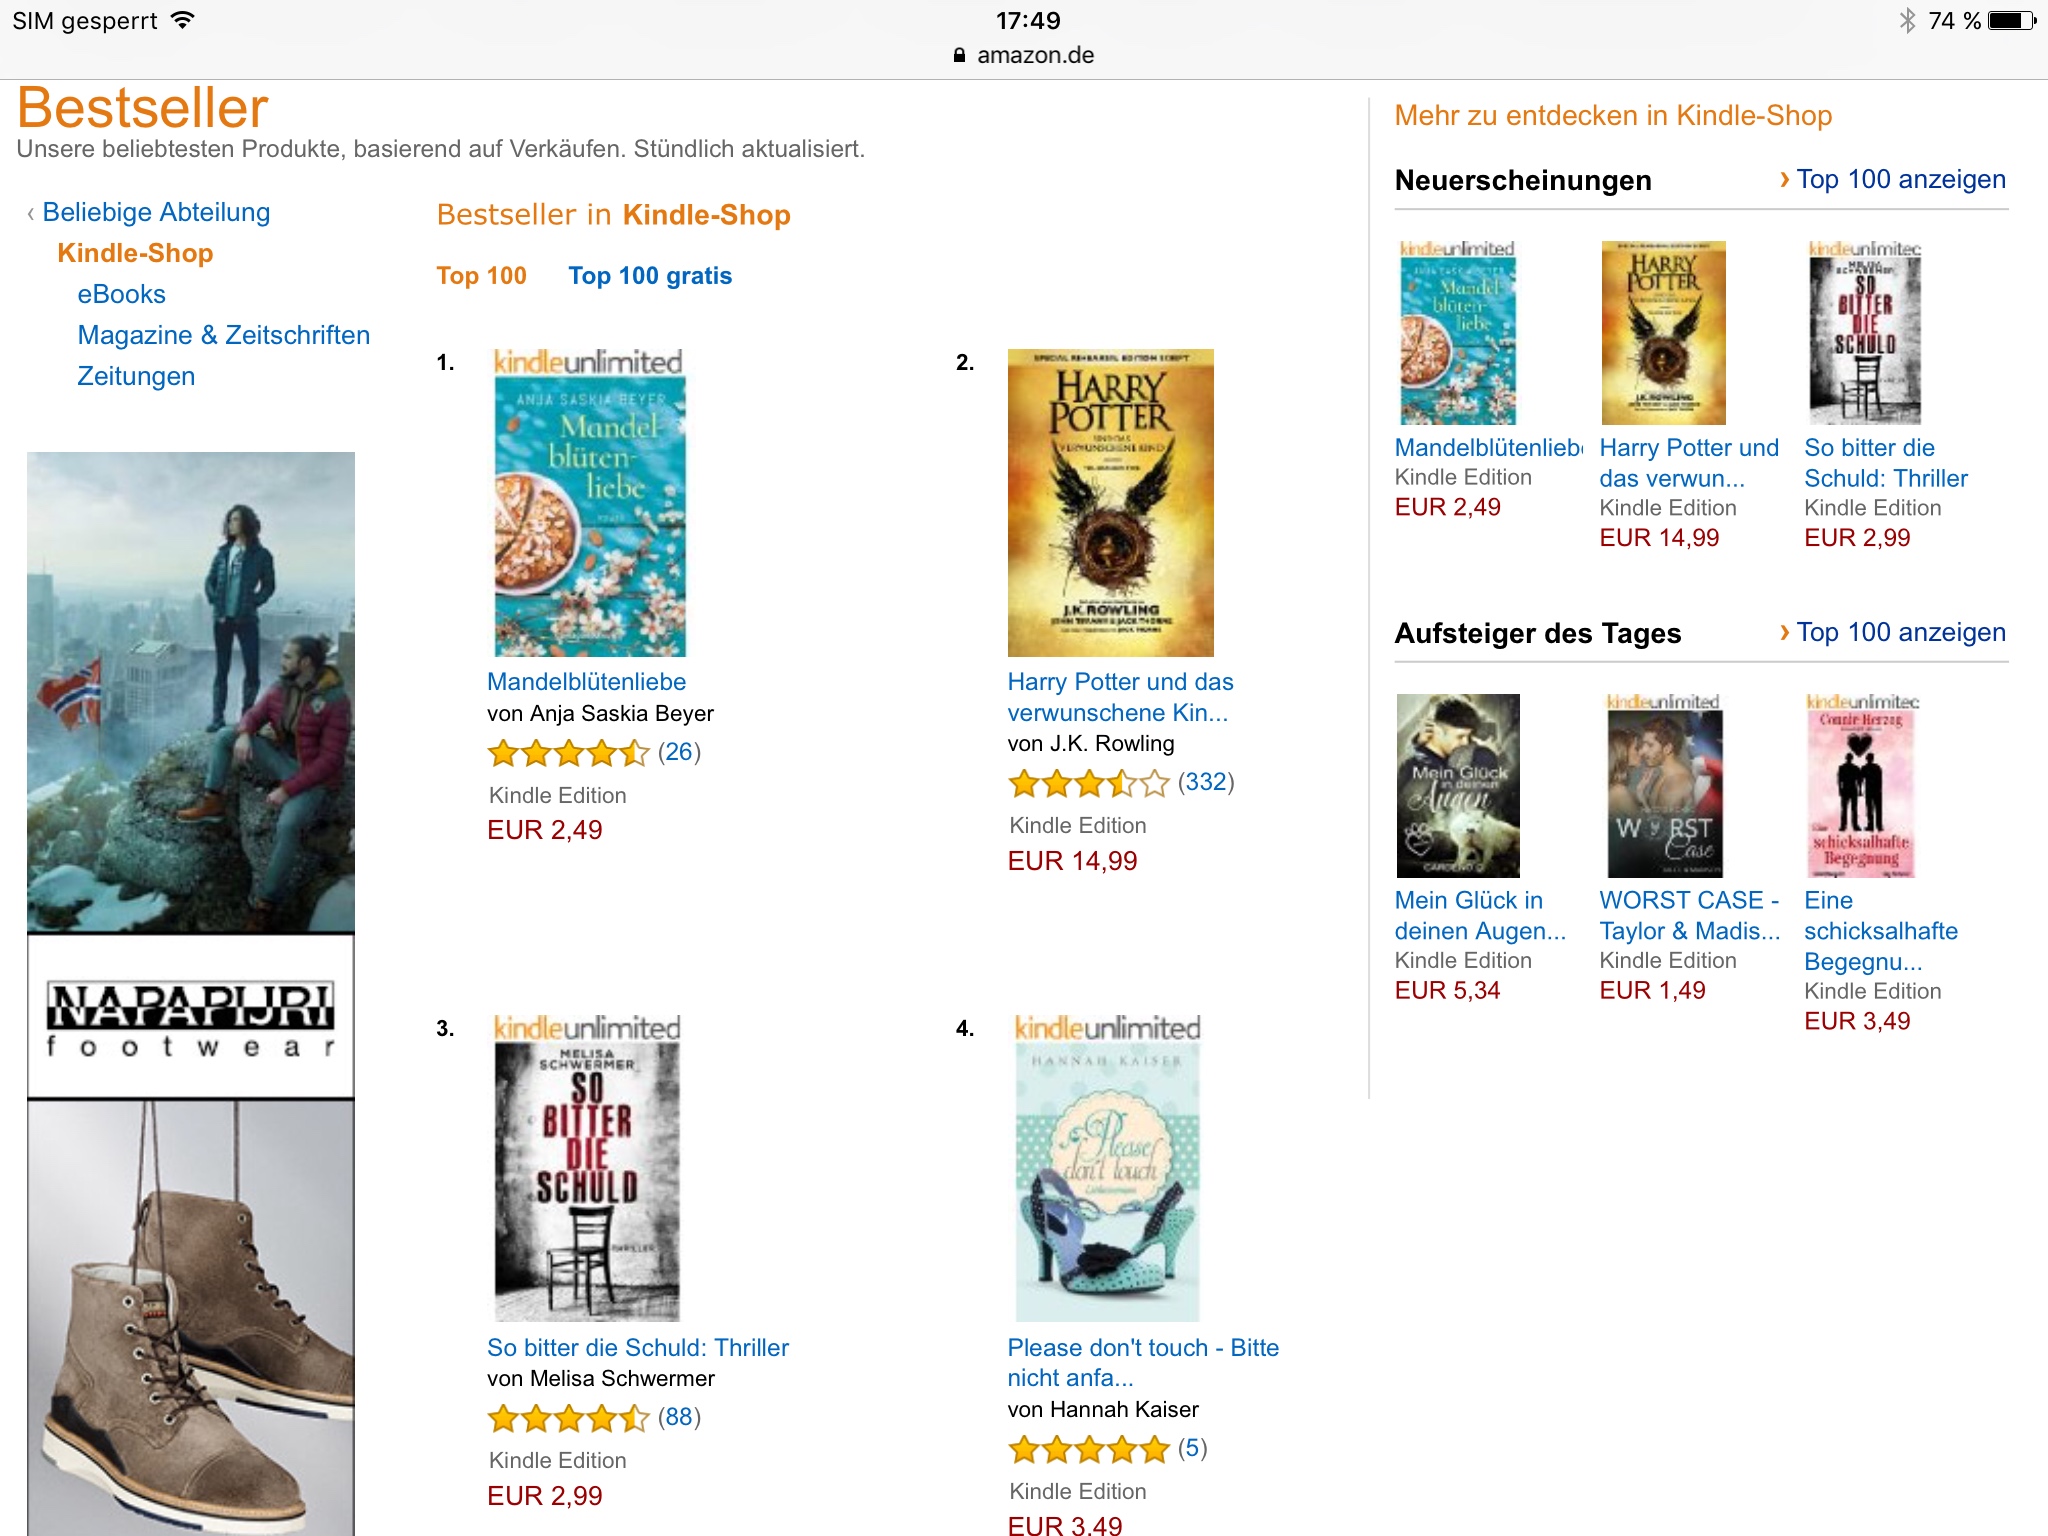Open Mandelblütenliebe bestseller cover image
The image size is (2048, 1536).
pyautogui.click(x=590, y=503)
